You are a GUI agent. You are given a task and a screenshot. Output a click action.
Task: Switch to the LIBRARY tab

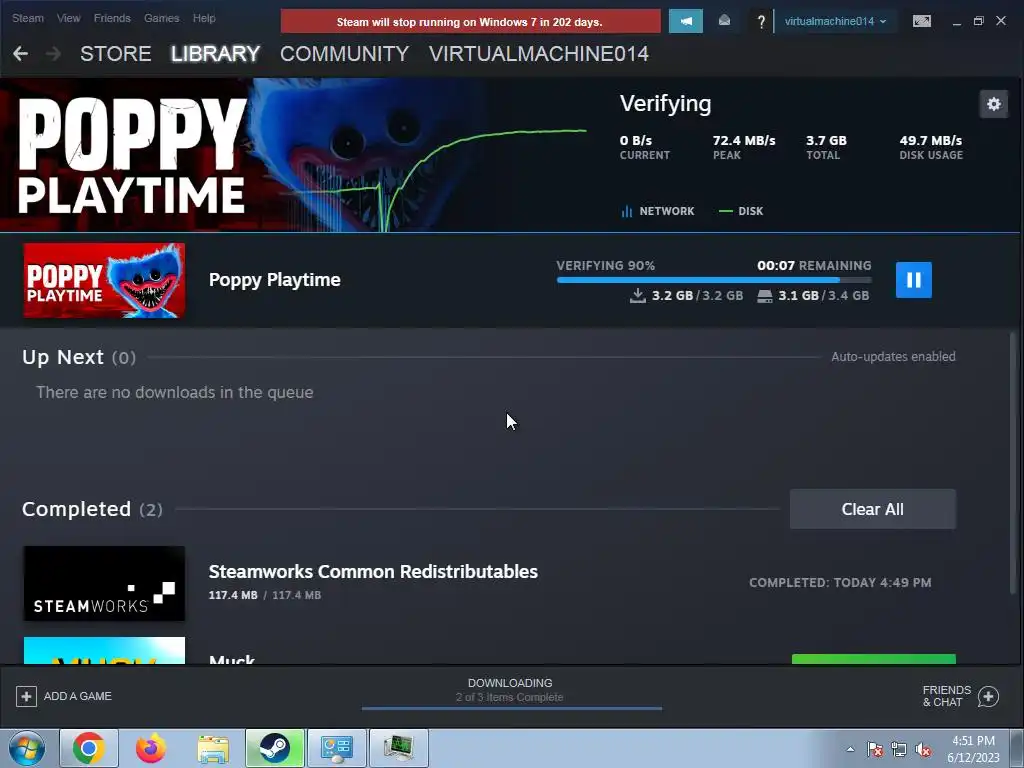click(x=216, y=54)
